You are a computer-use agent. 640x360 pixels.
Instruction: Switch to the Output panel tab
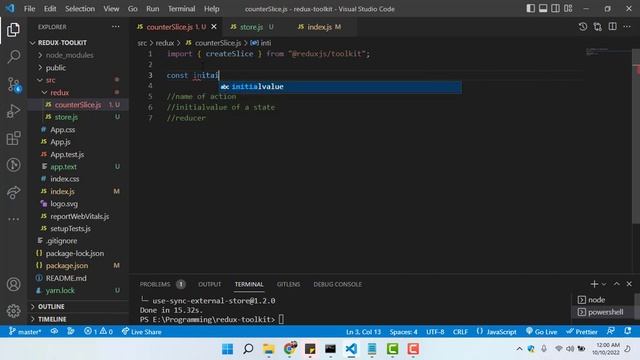click(209, 284)
